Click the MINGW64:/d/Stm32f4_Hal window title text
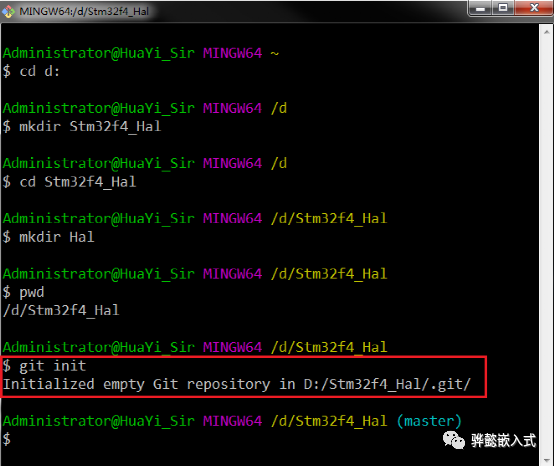 tap(84, 12)
